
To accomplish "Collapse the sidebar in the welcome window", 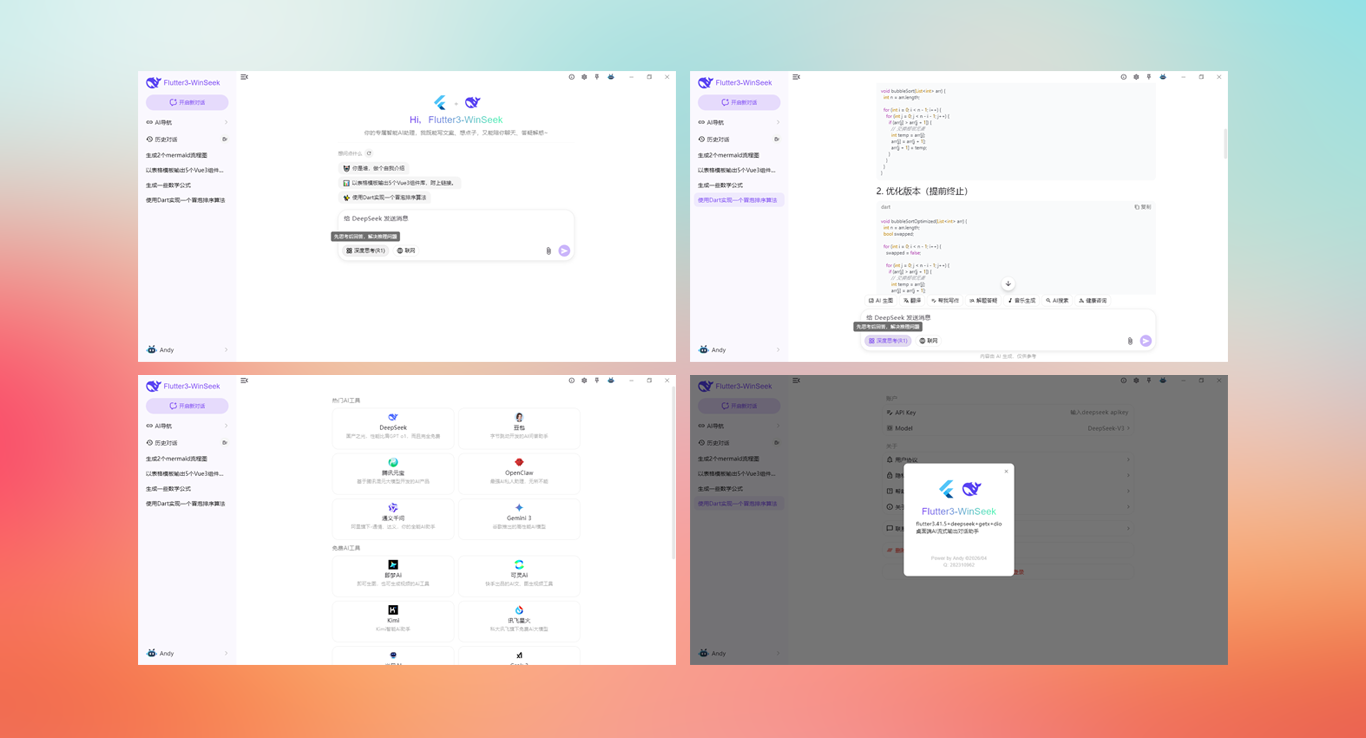I will 244,77.
